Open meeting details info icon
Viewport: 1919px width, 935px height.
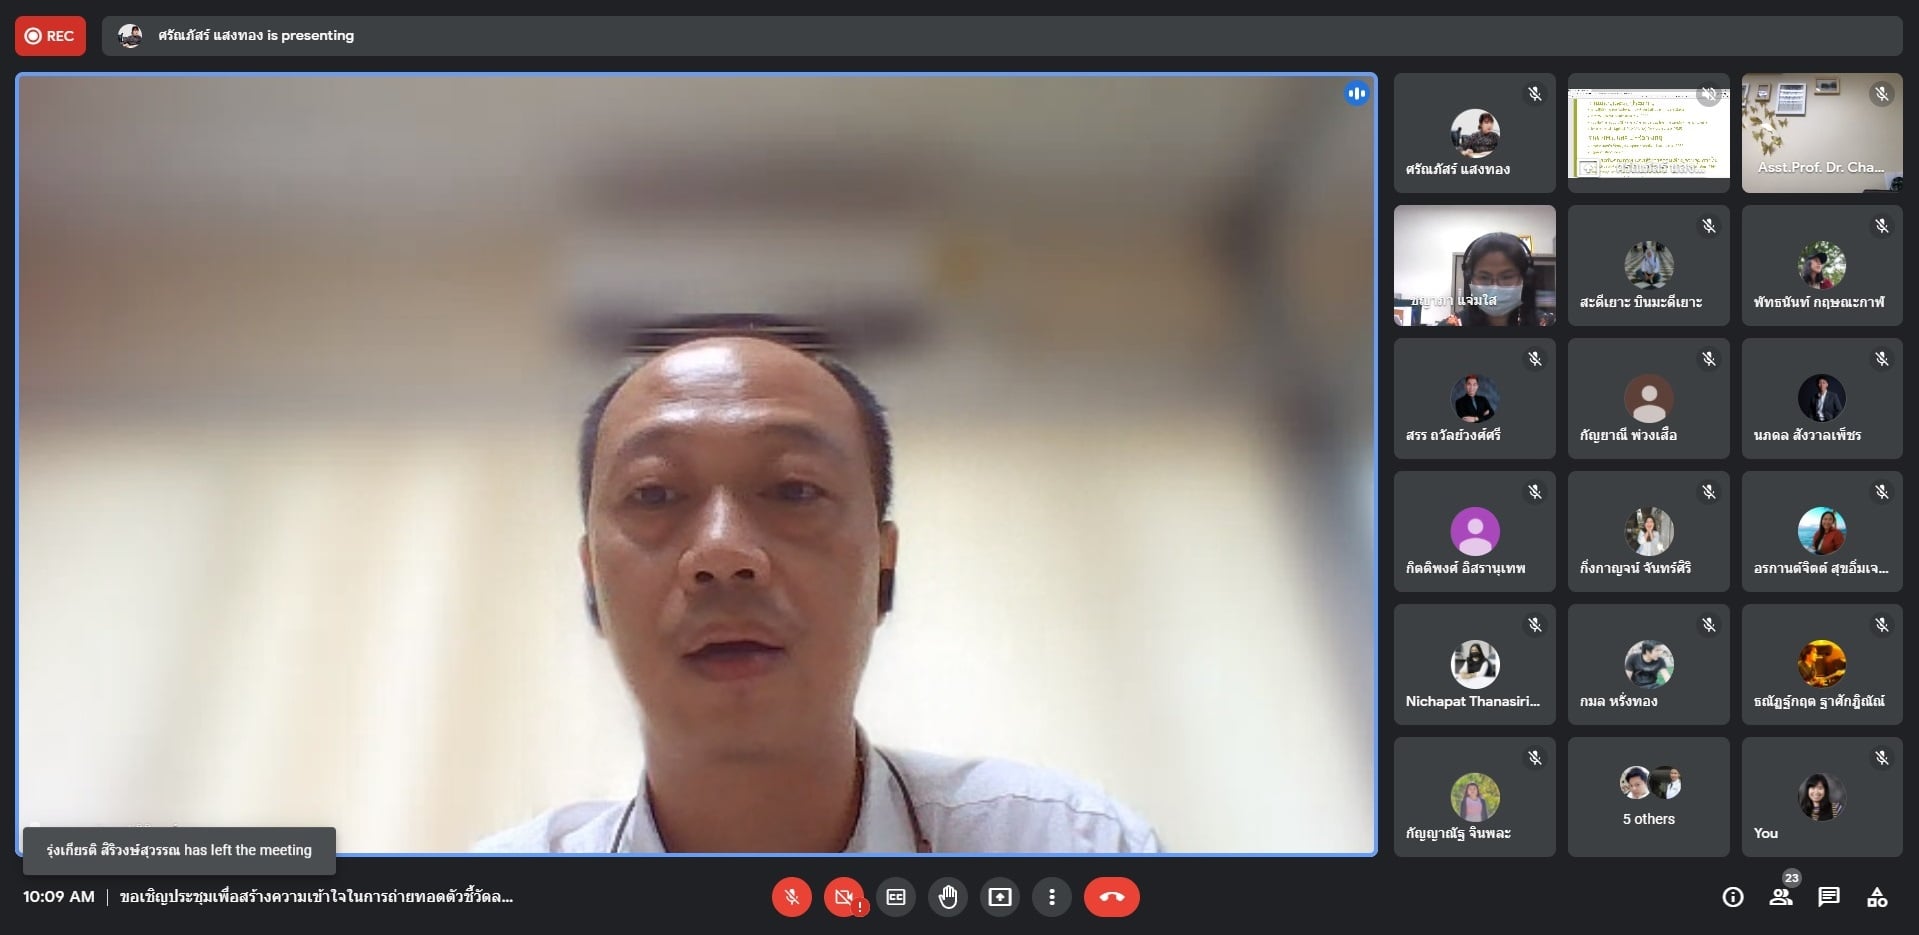coord(1732,897)
